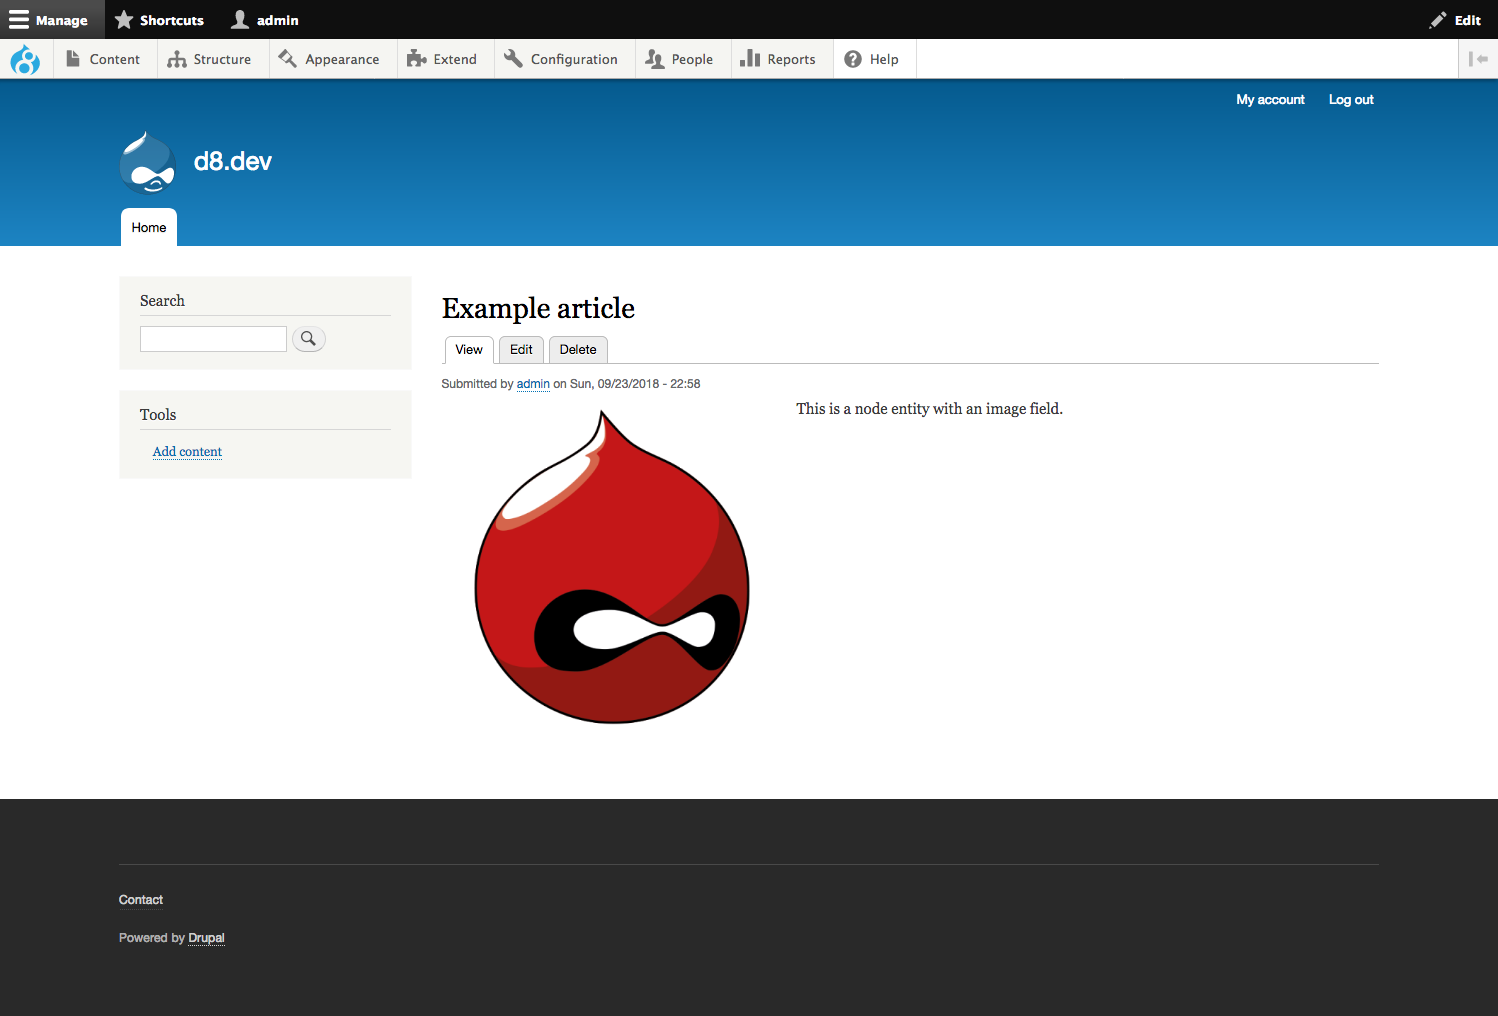Viewport: 1498px width, 1016px height.
Task: Click the admin author link
Action: click(533, 384)
